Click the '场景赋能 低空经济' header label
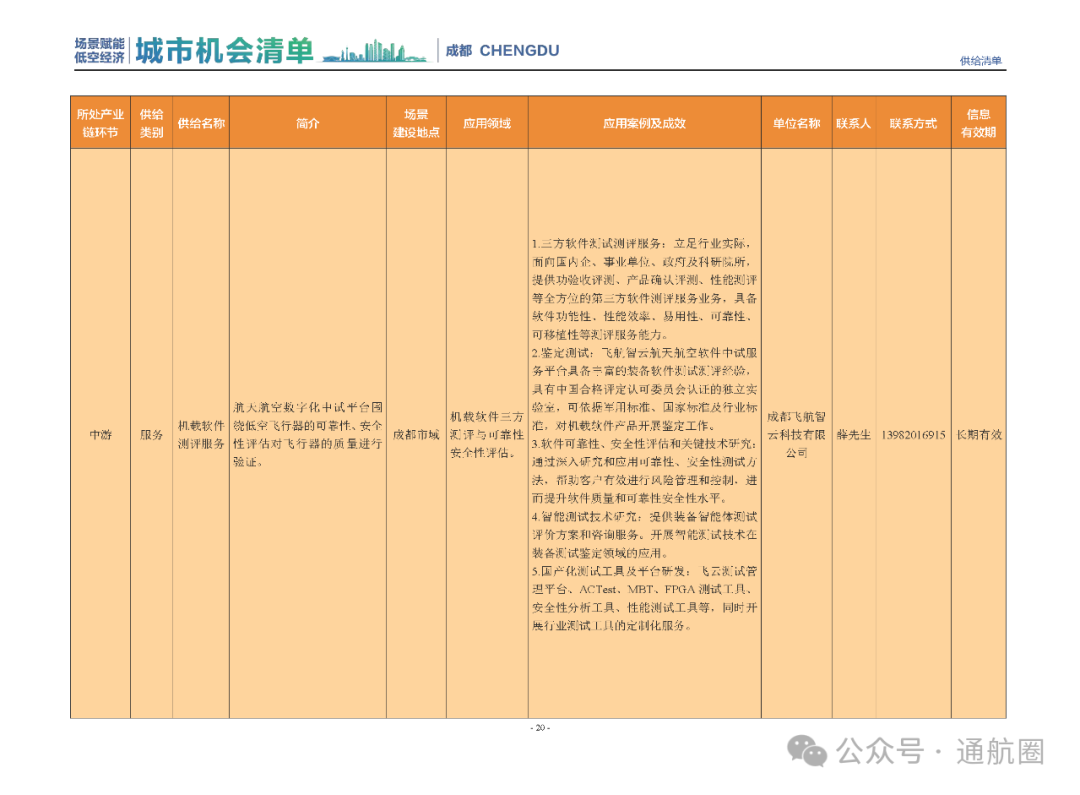1080x795 pixels. tap(100, 50)
